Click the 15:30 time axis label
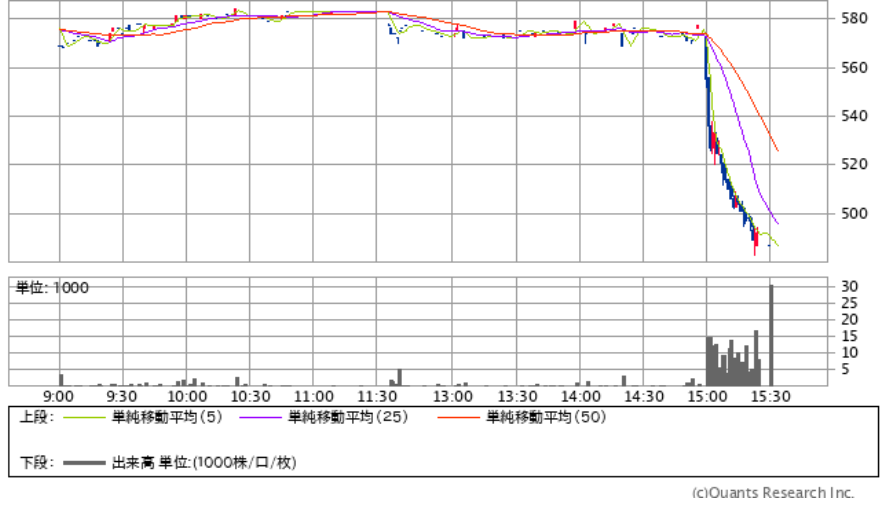Viewport: 887px width, 512px height. [770, 396]
